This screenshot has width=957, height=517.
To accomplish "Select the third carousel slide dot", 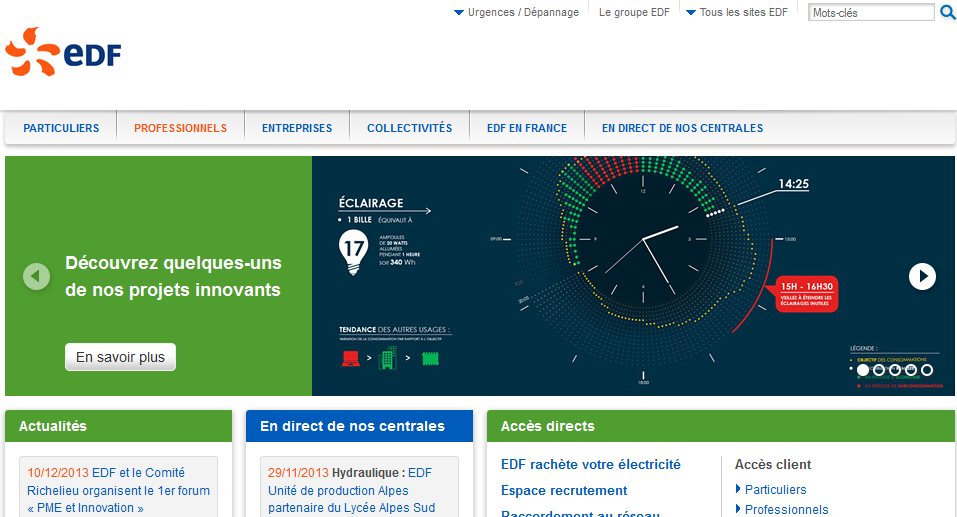I will click(895, 370).
